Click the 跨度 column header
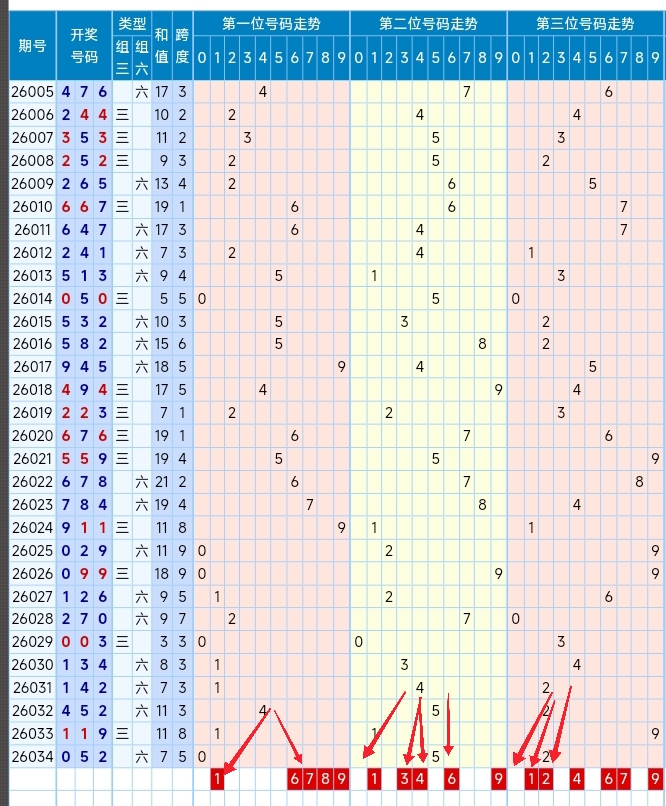This screenshot has height=806, width=666. (182, 46)
